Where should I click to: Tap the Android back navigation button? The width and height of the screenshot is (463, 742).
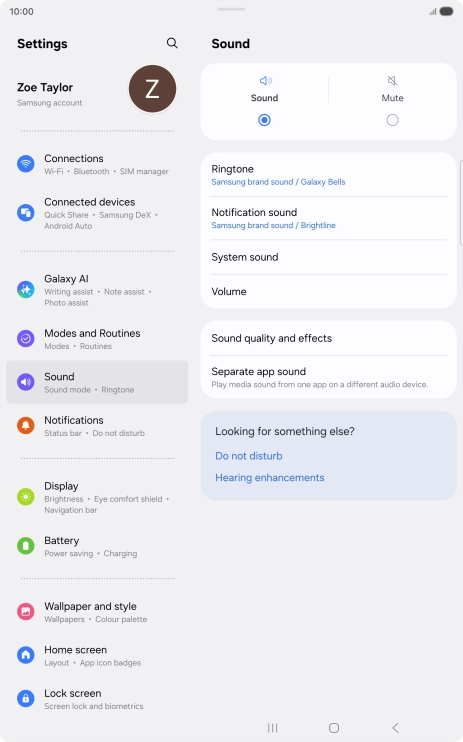(x=395, y=727)
